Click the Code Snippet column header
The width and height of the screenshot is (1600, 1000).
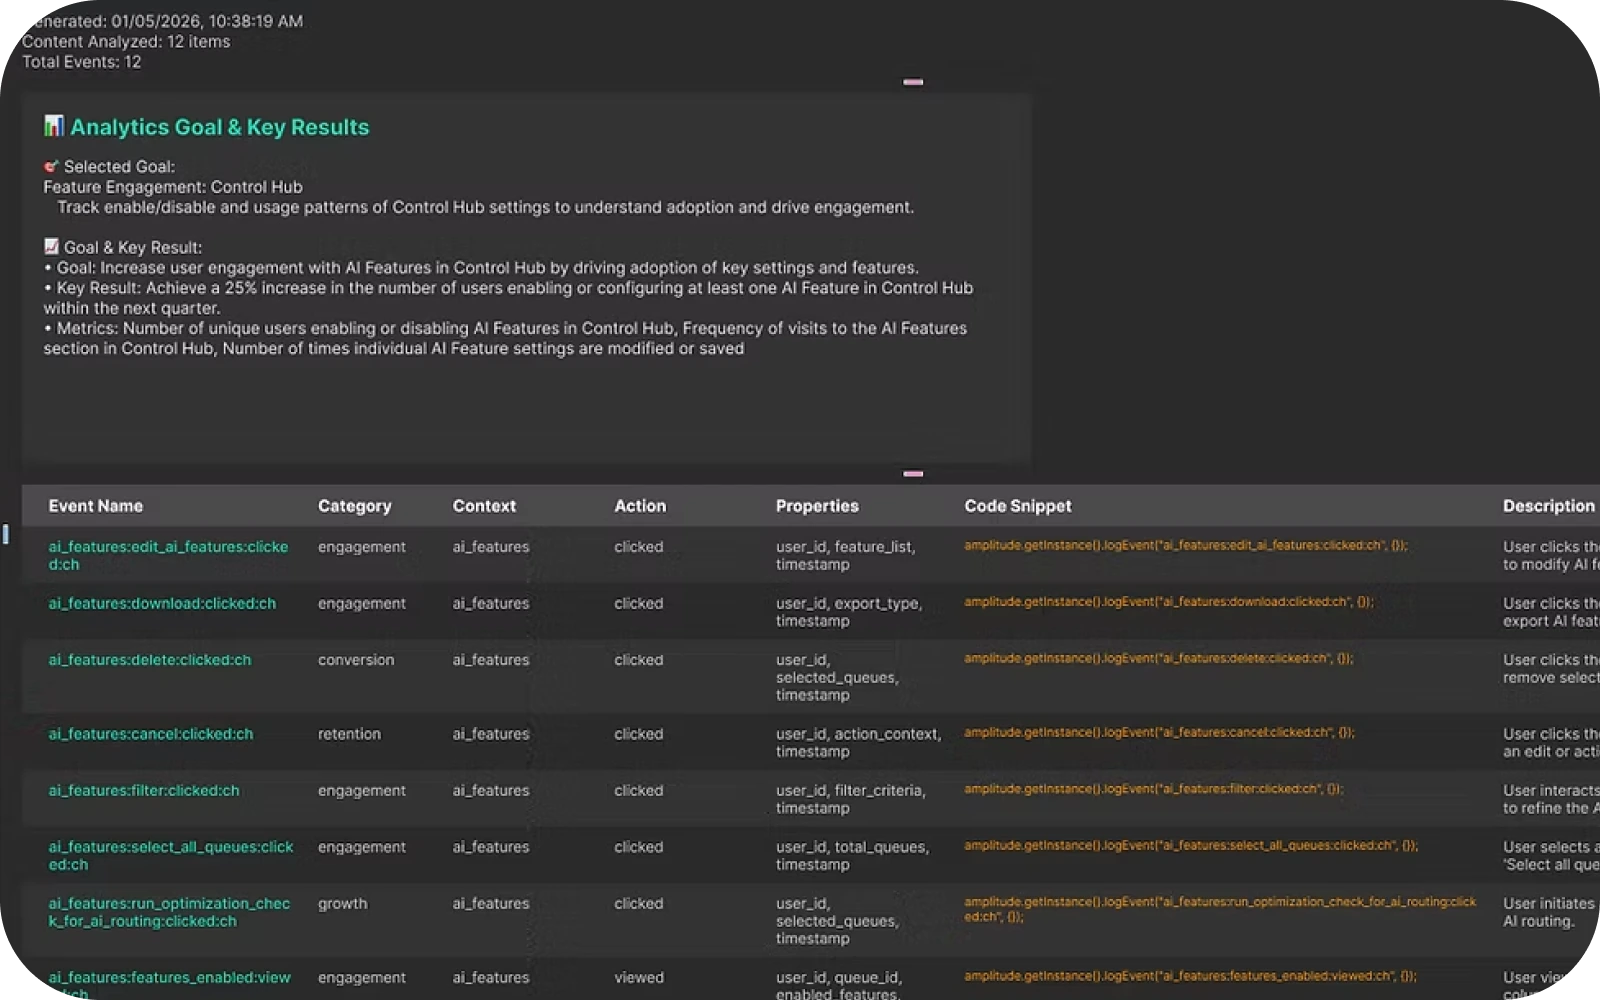1018,506
